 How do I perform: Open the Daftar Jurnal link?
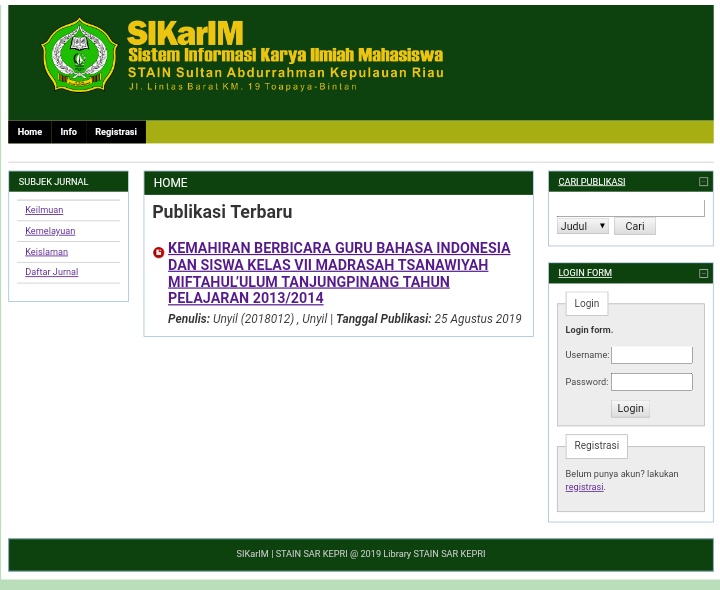(51, 272)
